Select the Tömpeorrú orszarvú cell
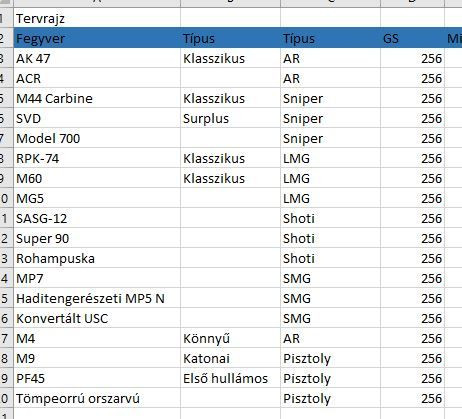 [97, 398]
